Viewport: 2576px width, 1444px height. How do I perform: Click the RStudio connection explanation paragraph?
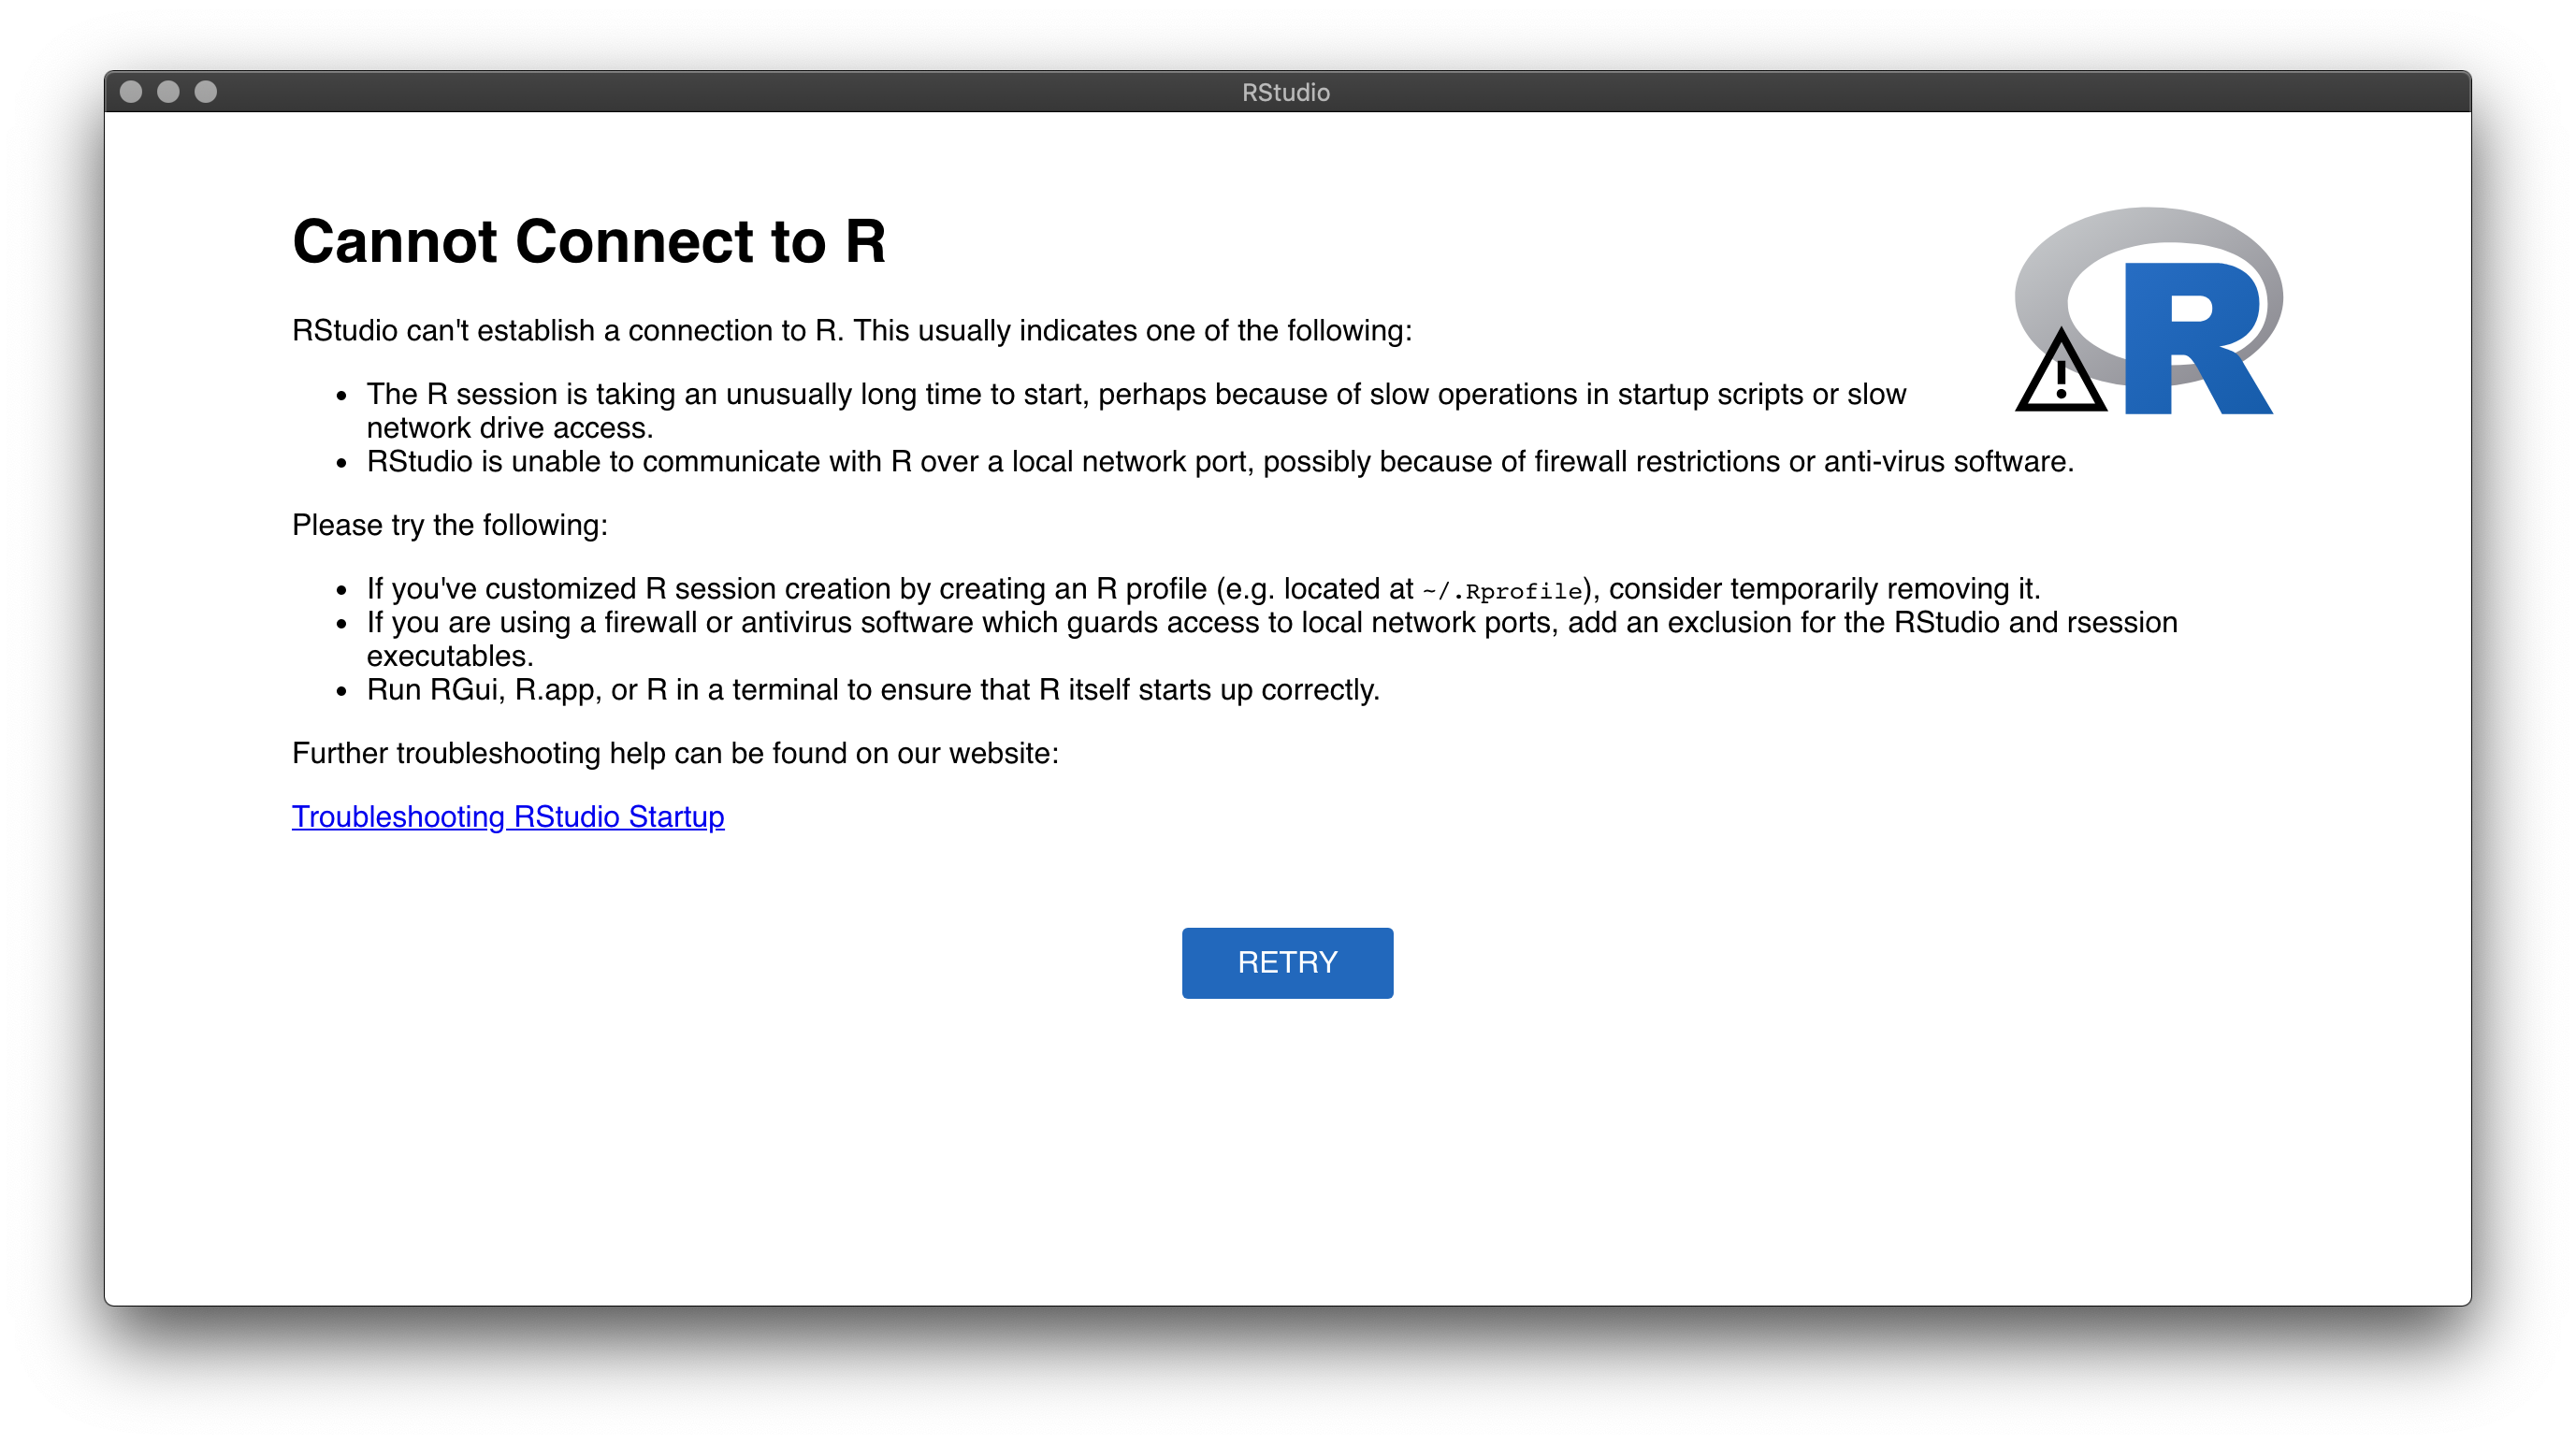point(850,330)
